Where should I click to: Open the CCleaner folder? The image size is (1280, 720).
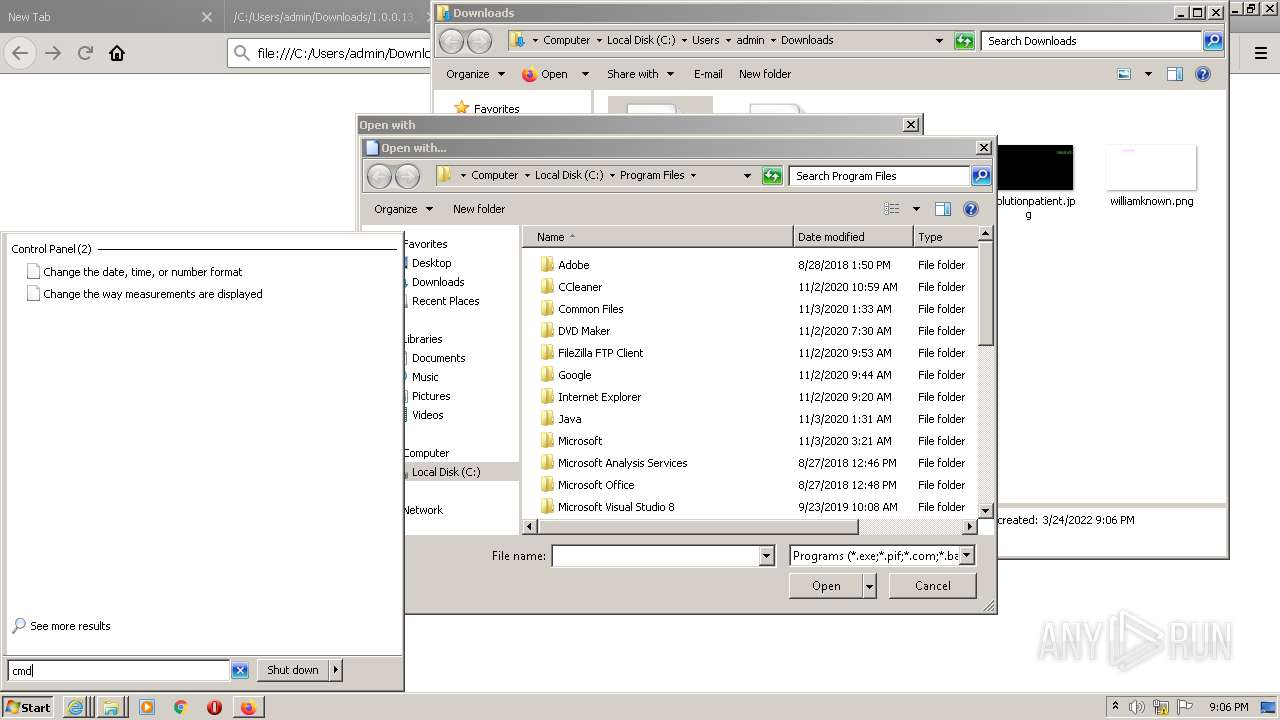coord(580,287)
